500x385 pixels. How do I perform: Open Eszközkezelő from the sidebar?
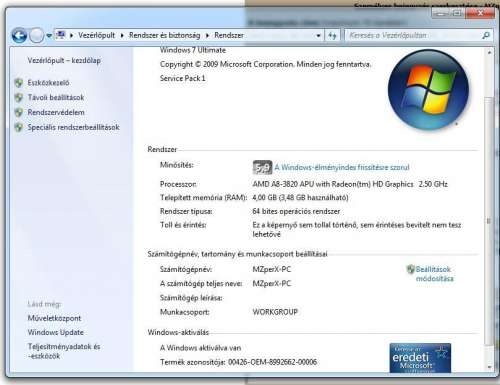point(48,83)
